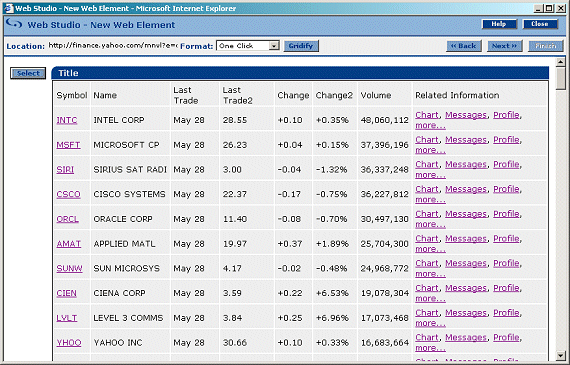Viewport: 570px width, 365px height.
Task: Open the Format dropdown arrow
Action: tap(274, 46)
